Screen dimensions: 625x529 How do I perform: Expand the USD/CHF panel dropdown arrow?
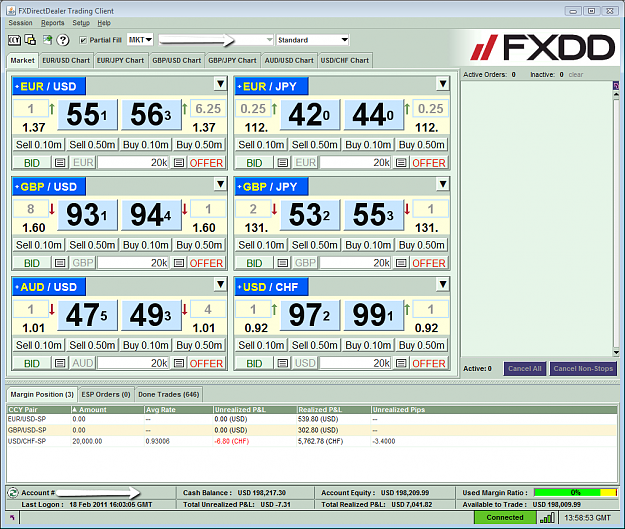tap(443, 285)
